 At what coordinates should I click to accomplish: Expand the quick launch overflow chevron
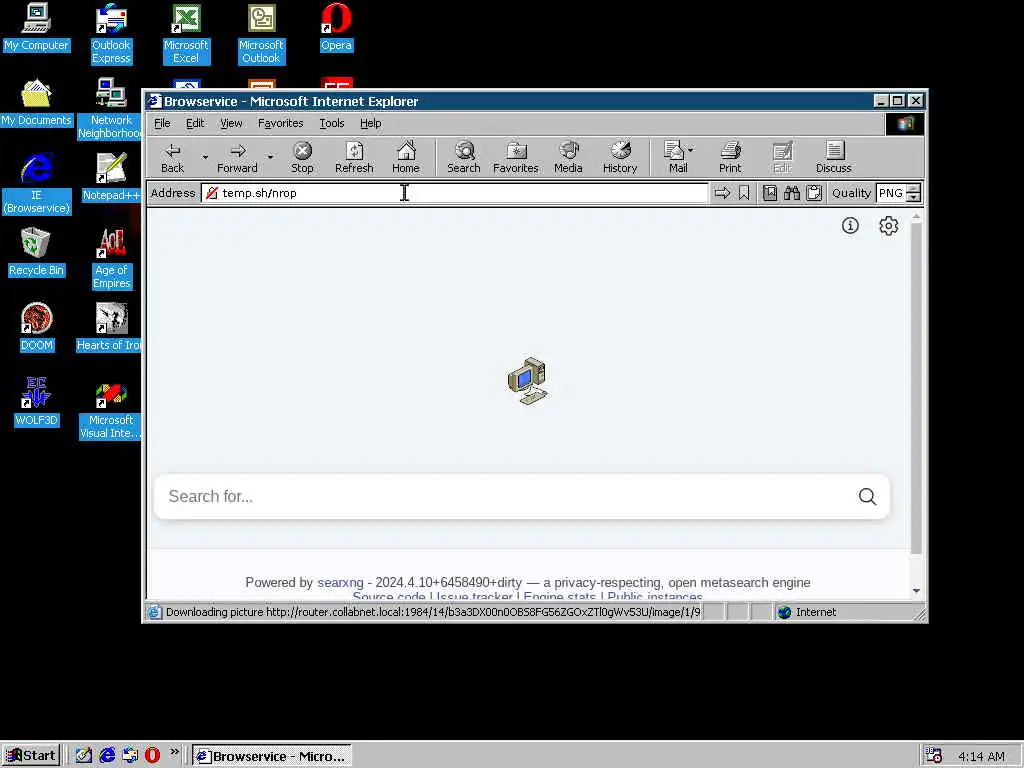coord(174,752)
